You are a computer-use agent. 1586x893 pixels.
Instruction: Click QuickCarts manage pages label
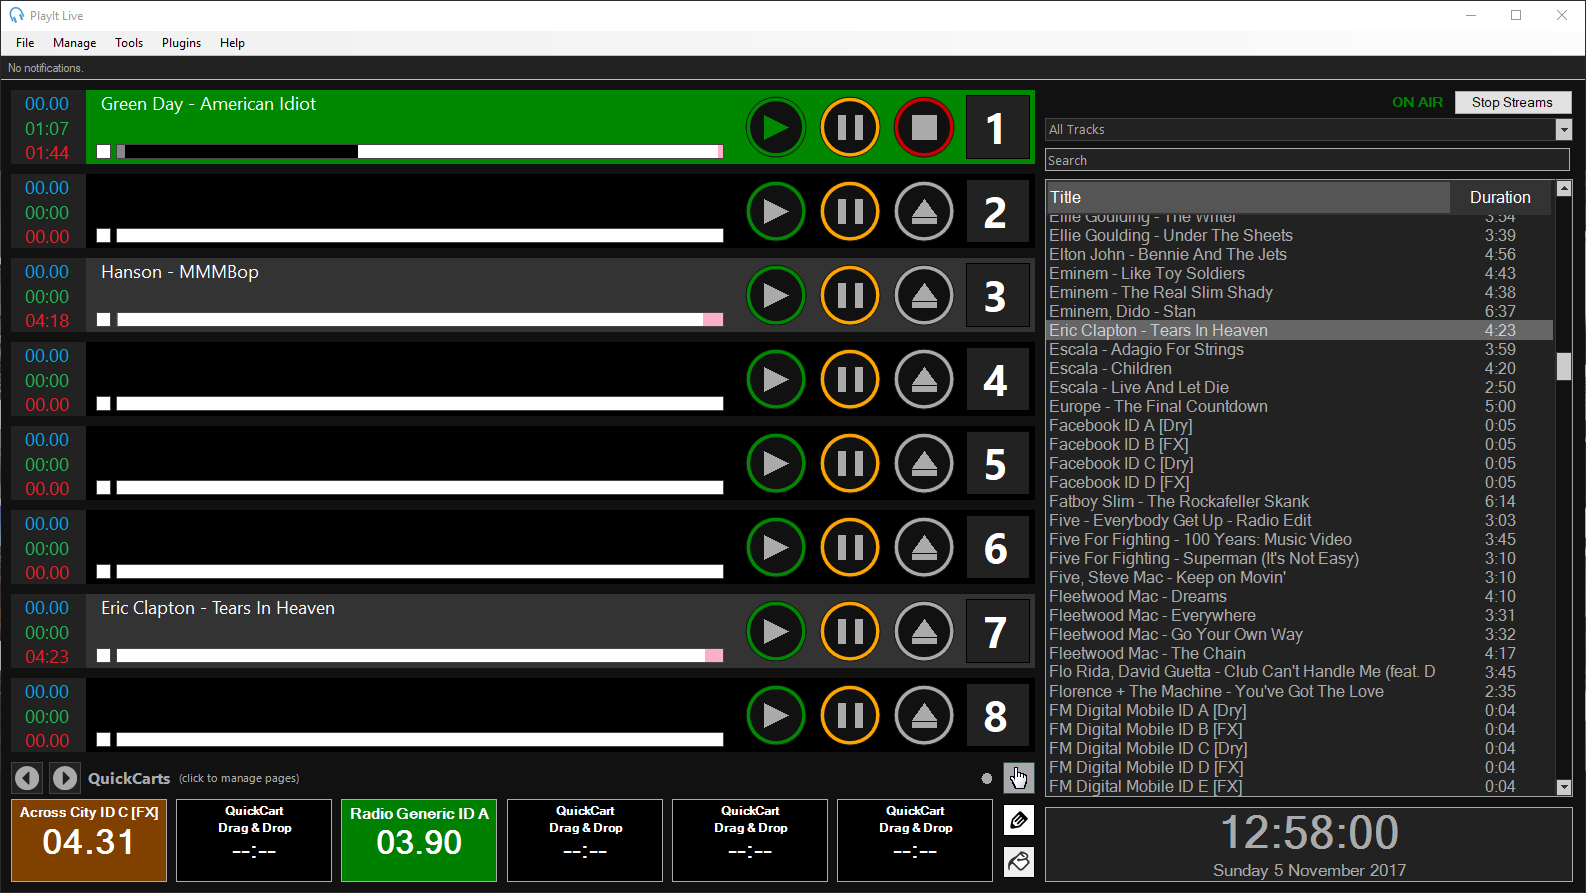[239, 778]
